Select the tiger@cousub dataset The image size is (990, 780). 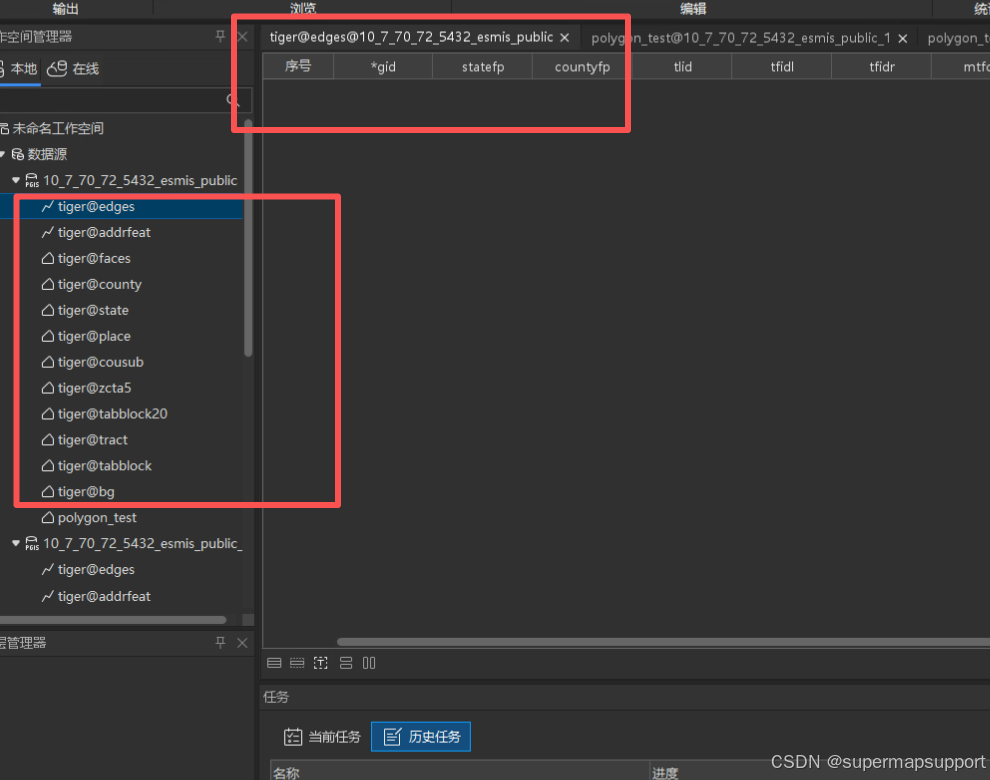click(100, 362)
